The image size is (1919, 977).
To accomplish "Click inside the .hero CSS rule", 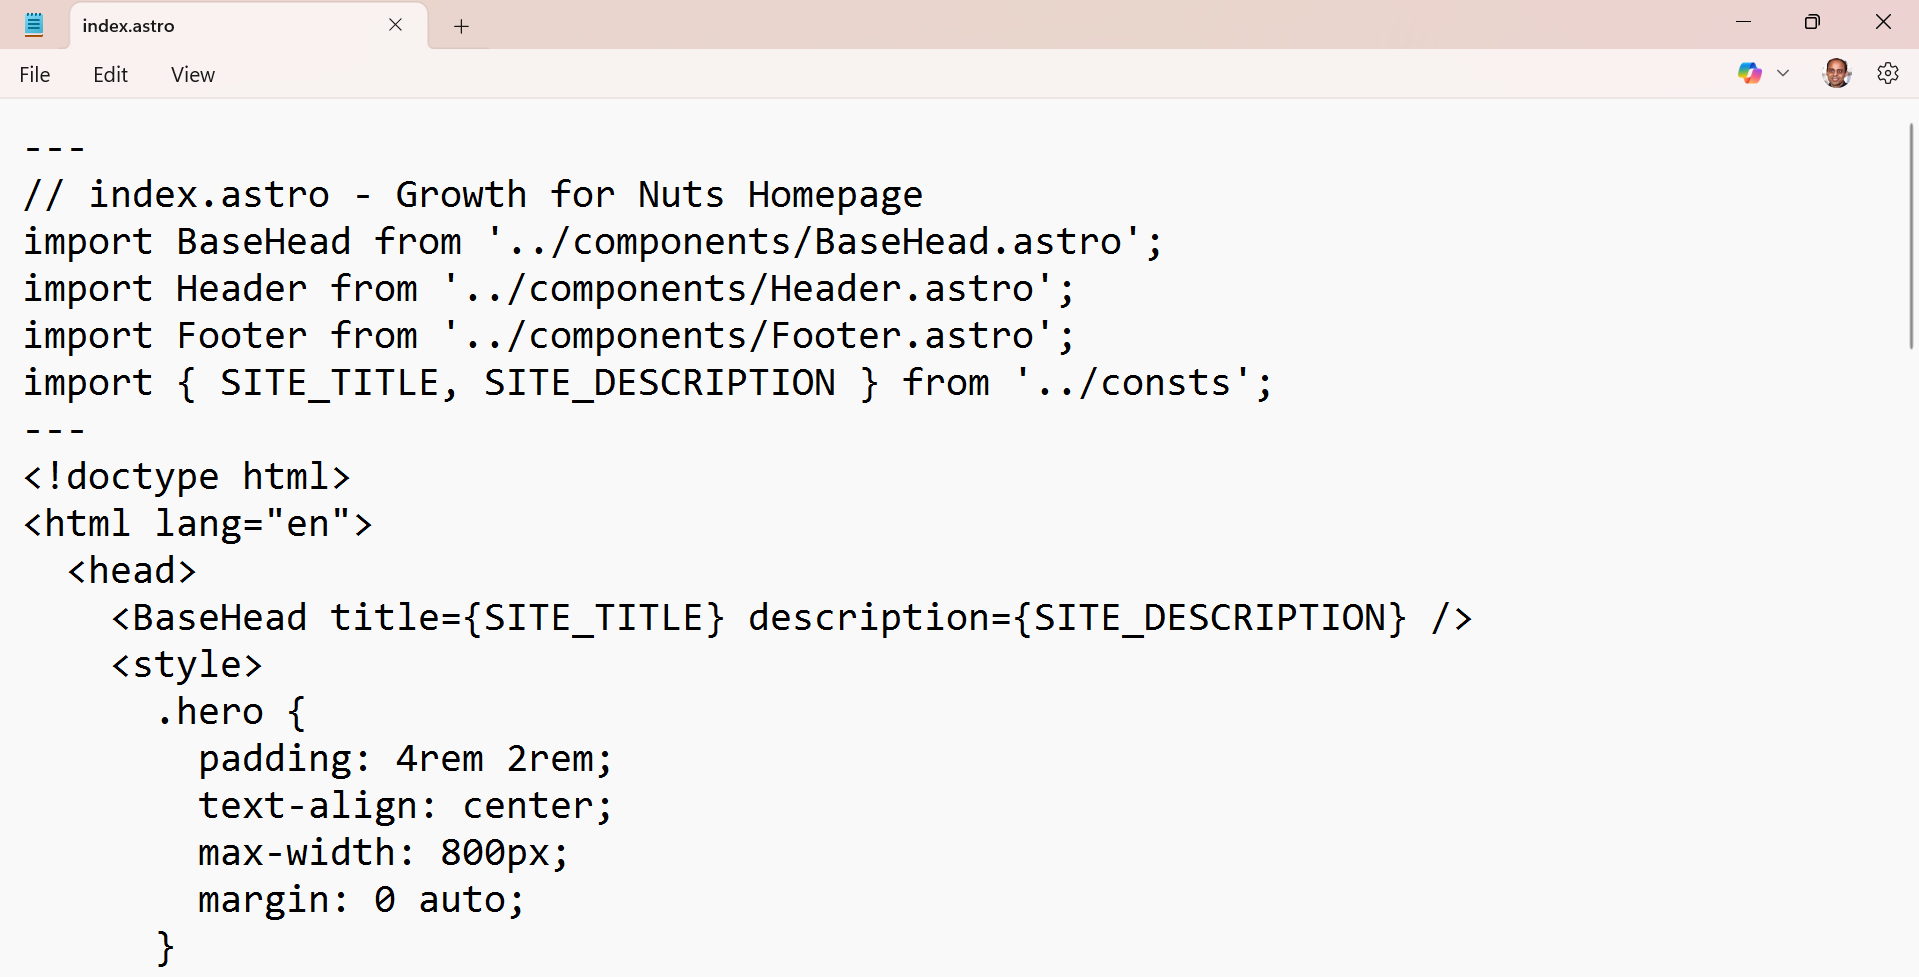I will [230, 711].
